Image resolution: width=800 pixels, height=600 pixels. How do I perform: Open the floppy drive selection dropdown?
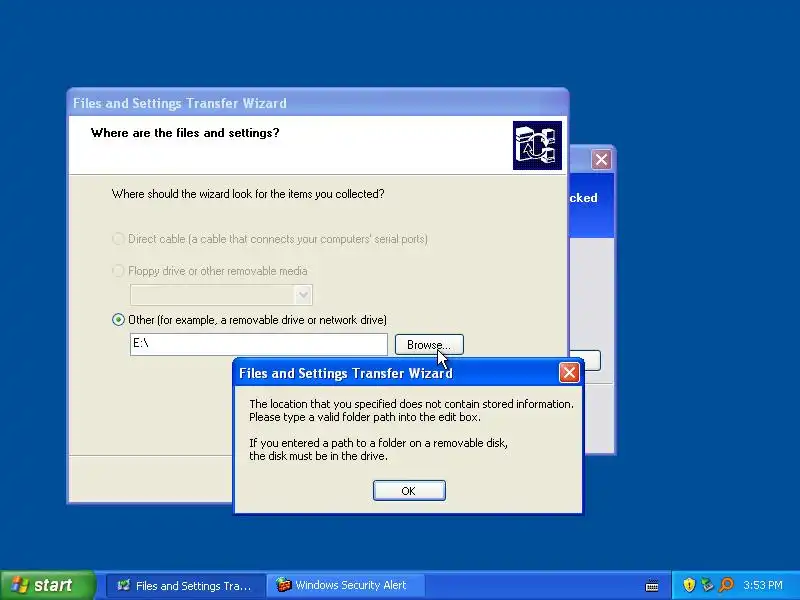pos(303,295)
